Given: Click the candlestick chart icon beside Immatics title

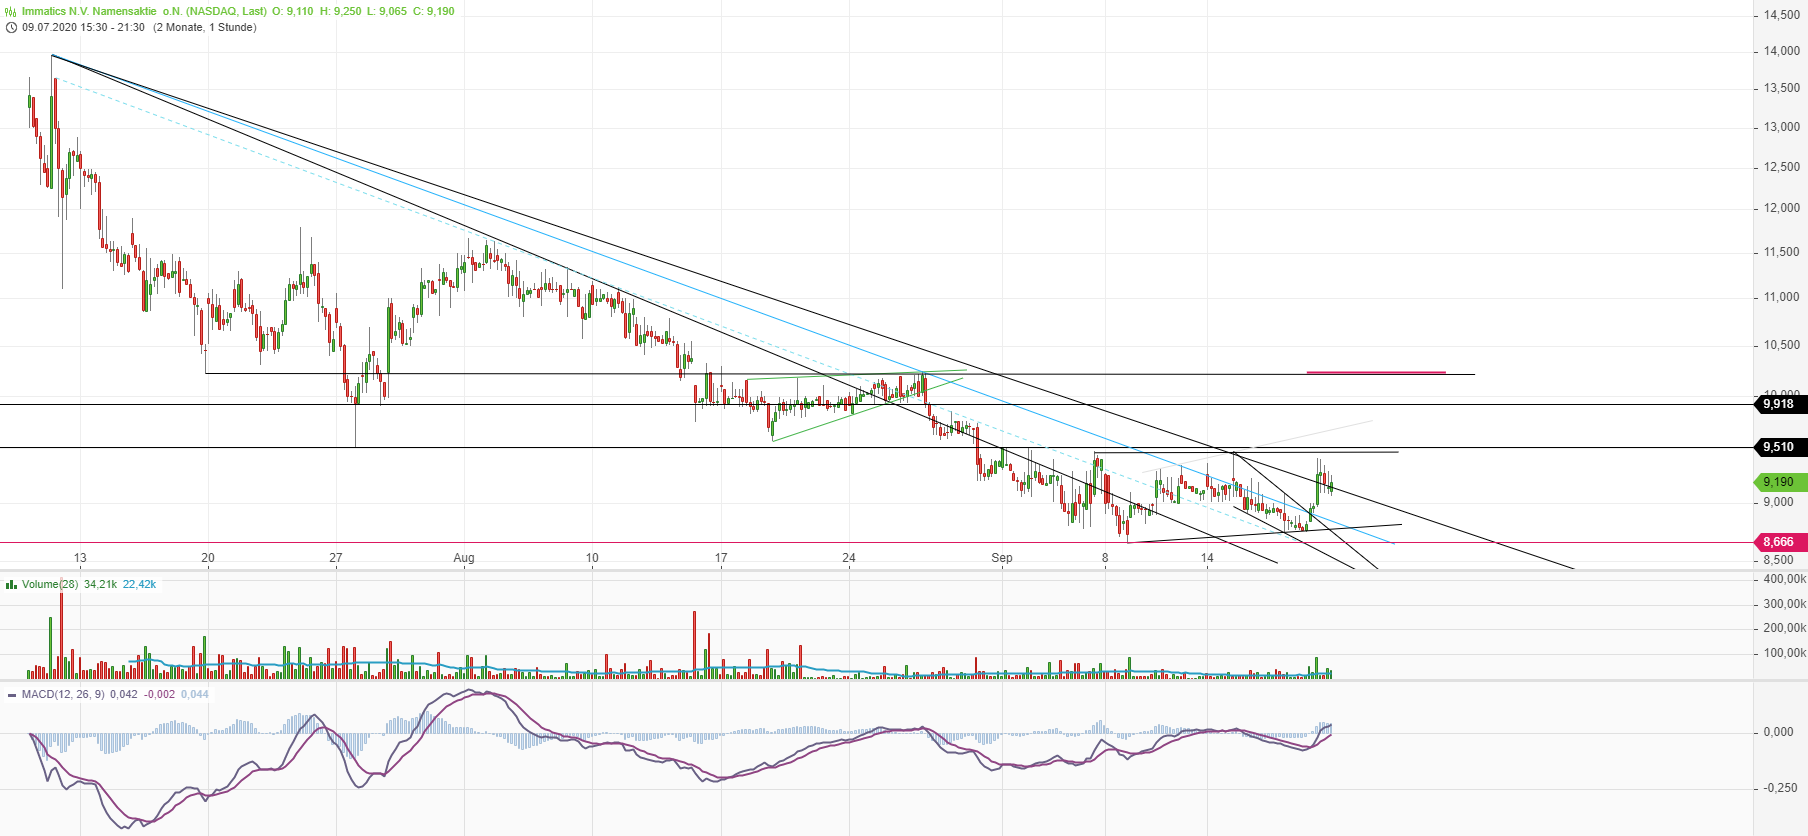Looking at the screenshot, I should point(11,12).
